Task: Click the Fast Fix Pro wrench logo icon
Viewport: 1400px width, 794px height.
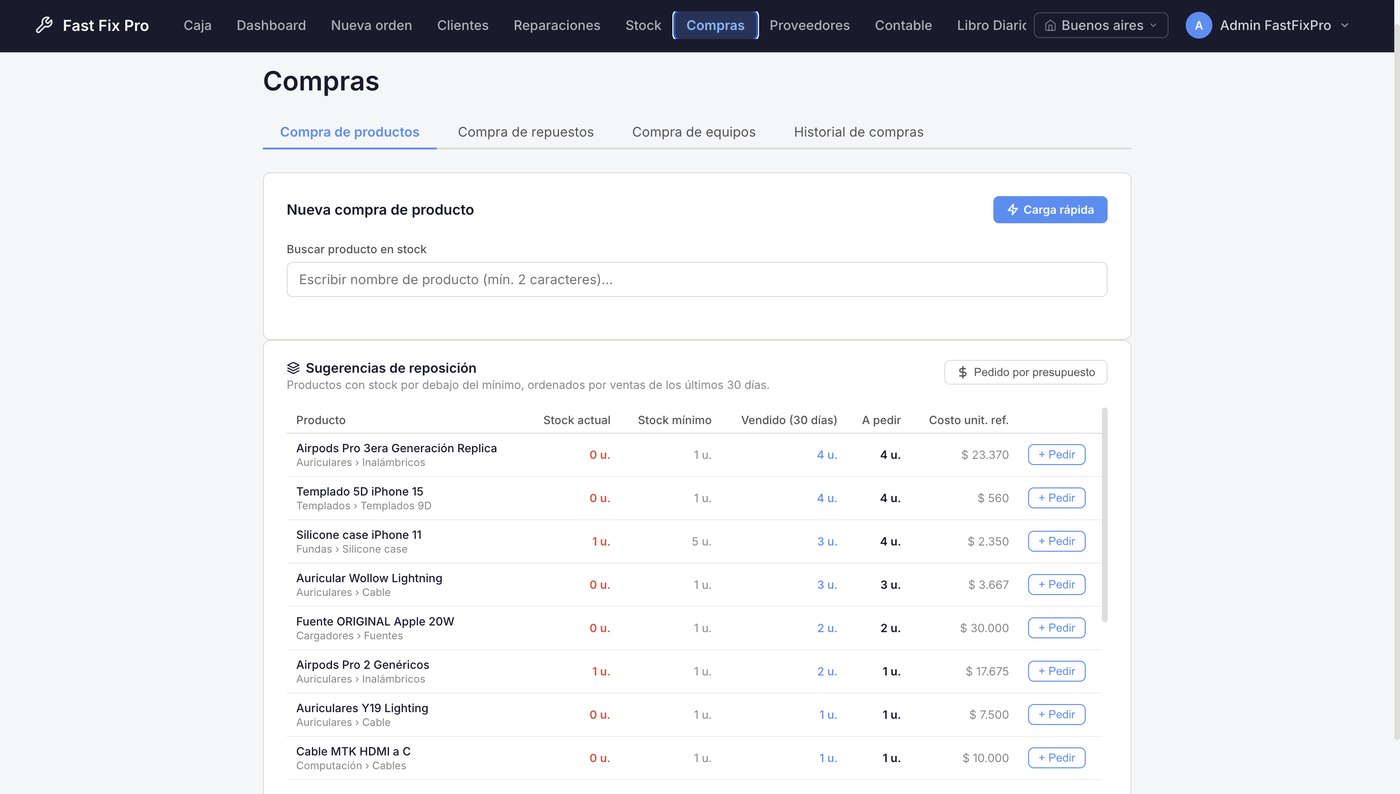Action: click(x=44, y=25)
